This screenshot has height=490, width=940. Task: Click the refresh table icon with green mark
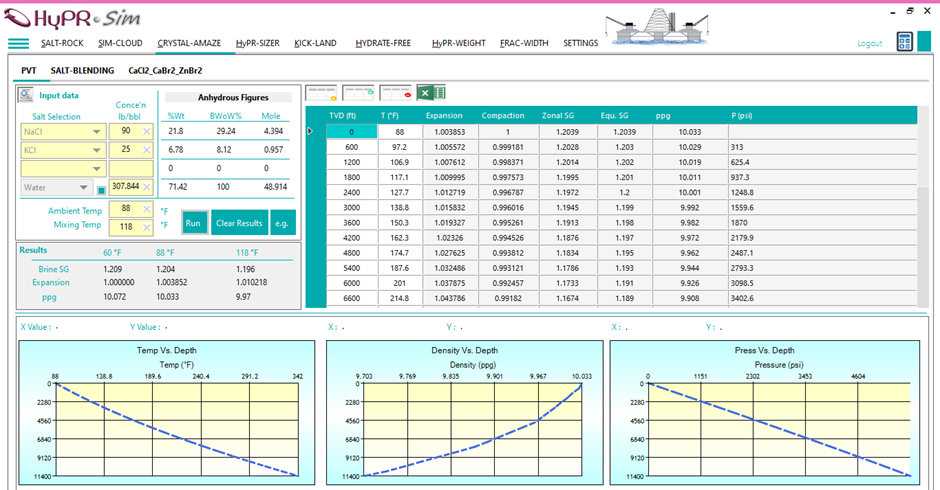358,93
